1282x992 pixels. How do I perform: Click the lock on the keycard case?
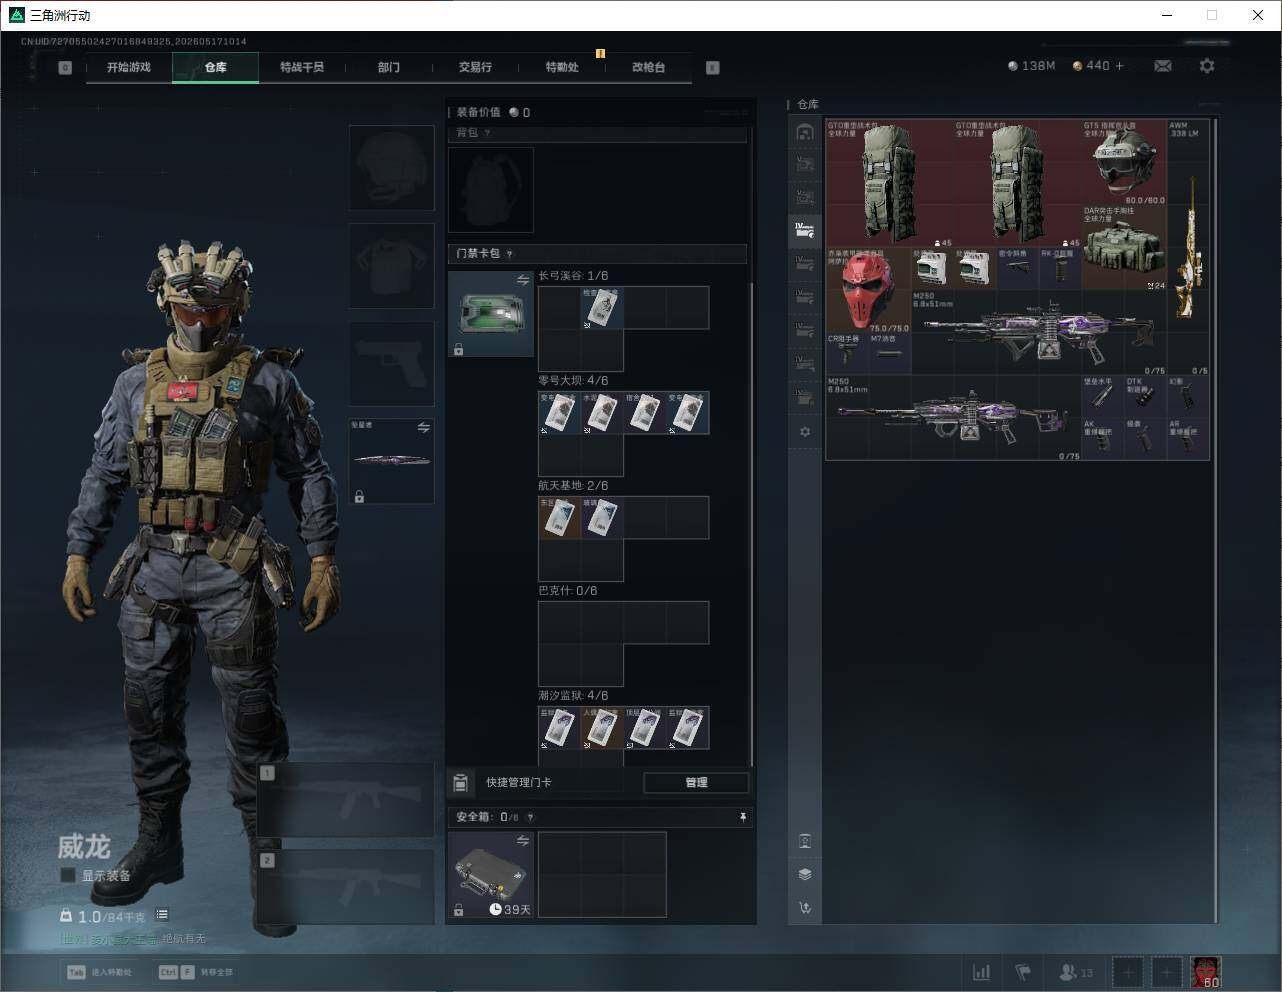pyautogui.click(x=458, y=350)
